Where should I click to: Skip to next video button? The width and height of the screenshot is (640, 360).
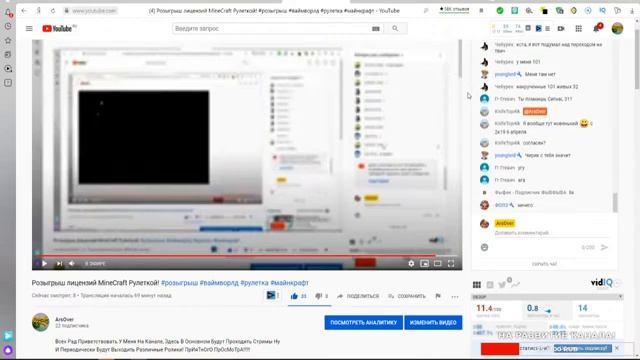click(x=59, y=264)
